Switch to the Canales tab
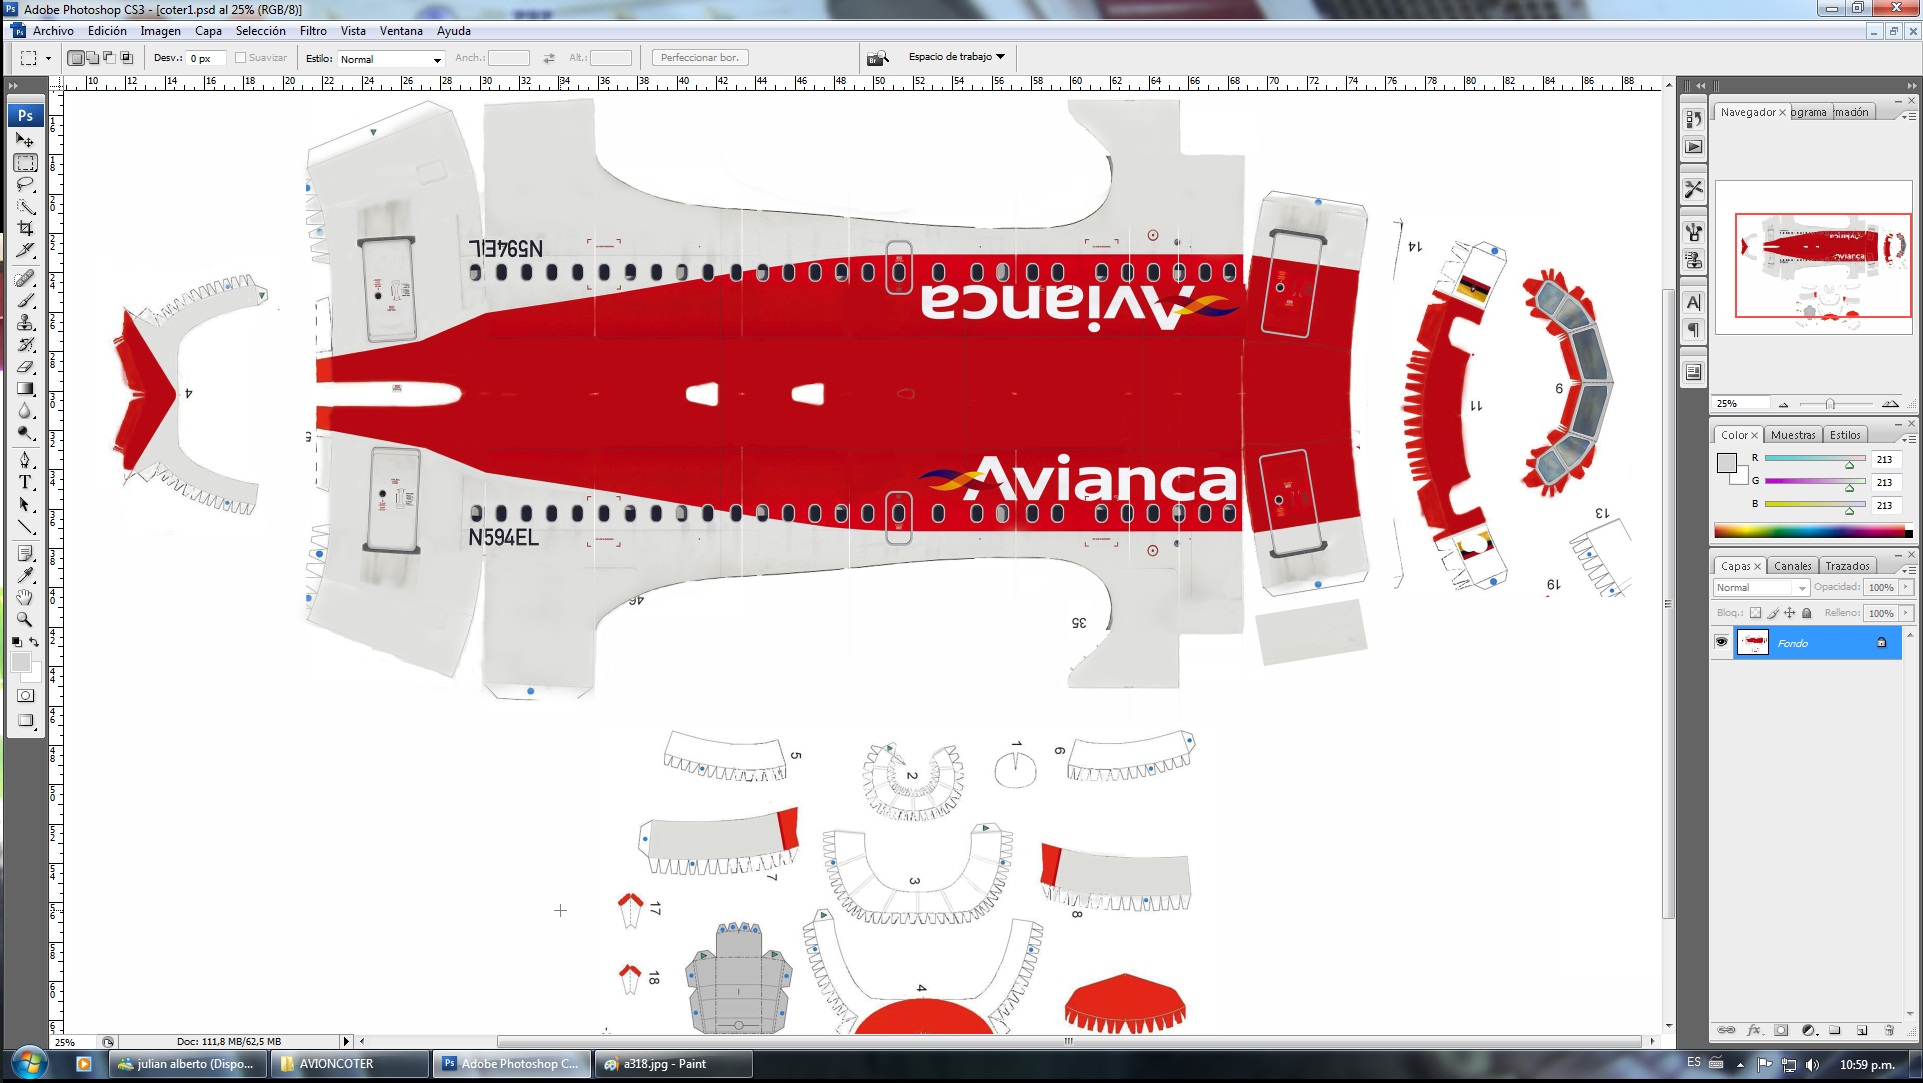 pos(1793,565)
